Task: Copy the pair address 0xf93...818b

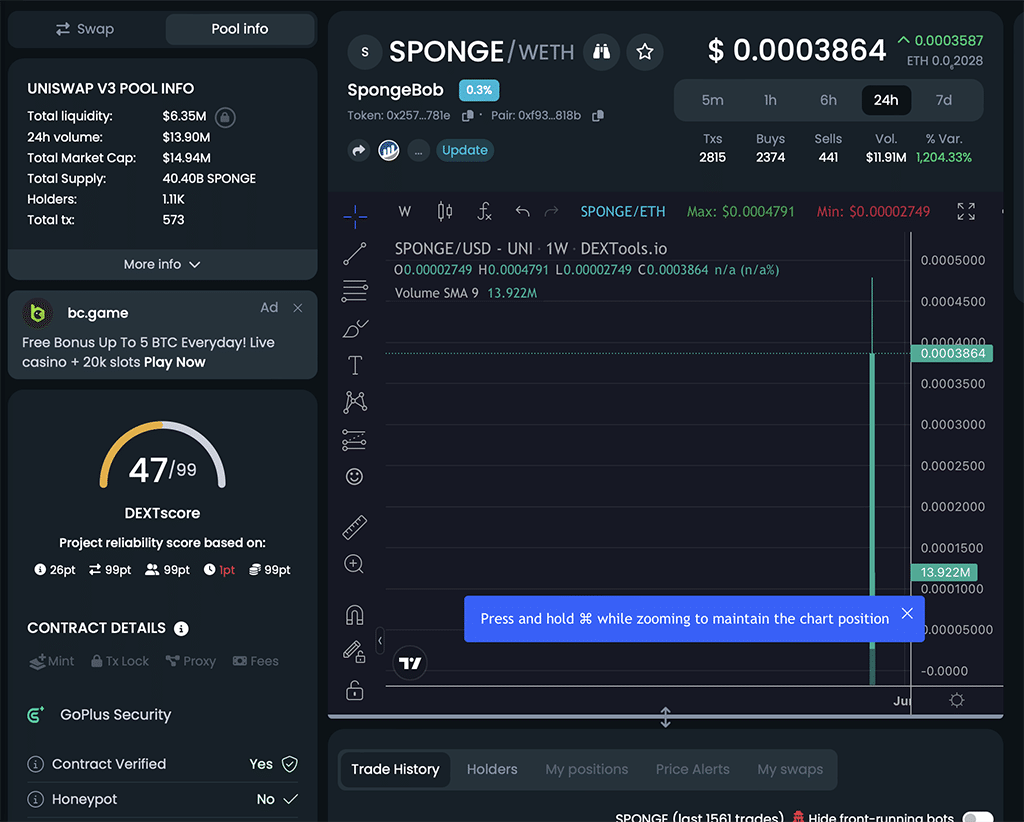Action: [598, 116]
